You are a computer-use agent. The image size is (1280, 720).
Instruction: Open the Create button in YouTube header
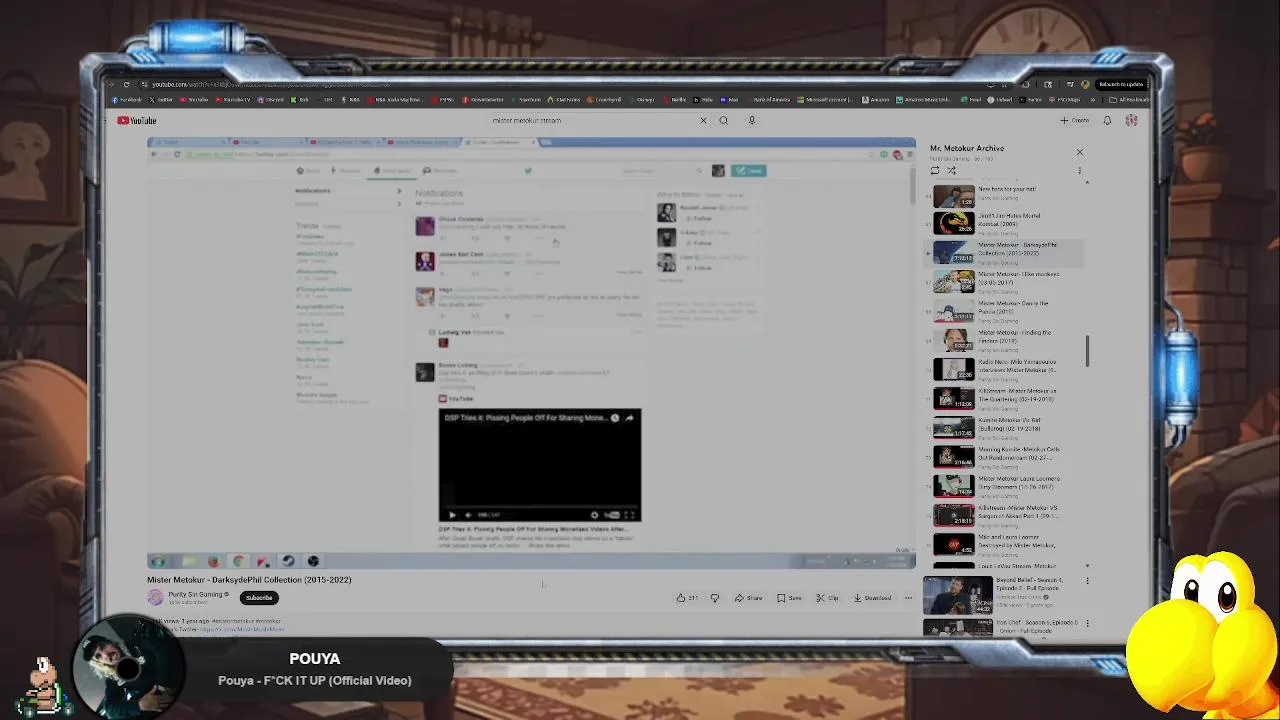[1075, 120]
